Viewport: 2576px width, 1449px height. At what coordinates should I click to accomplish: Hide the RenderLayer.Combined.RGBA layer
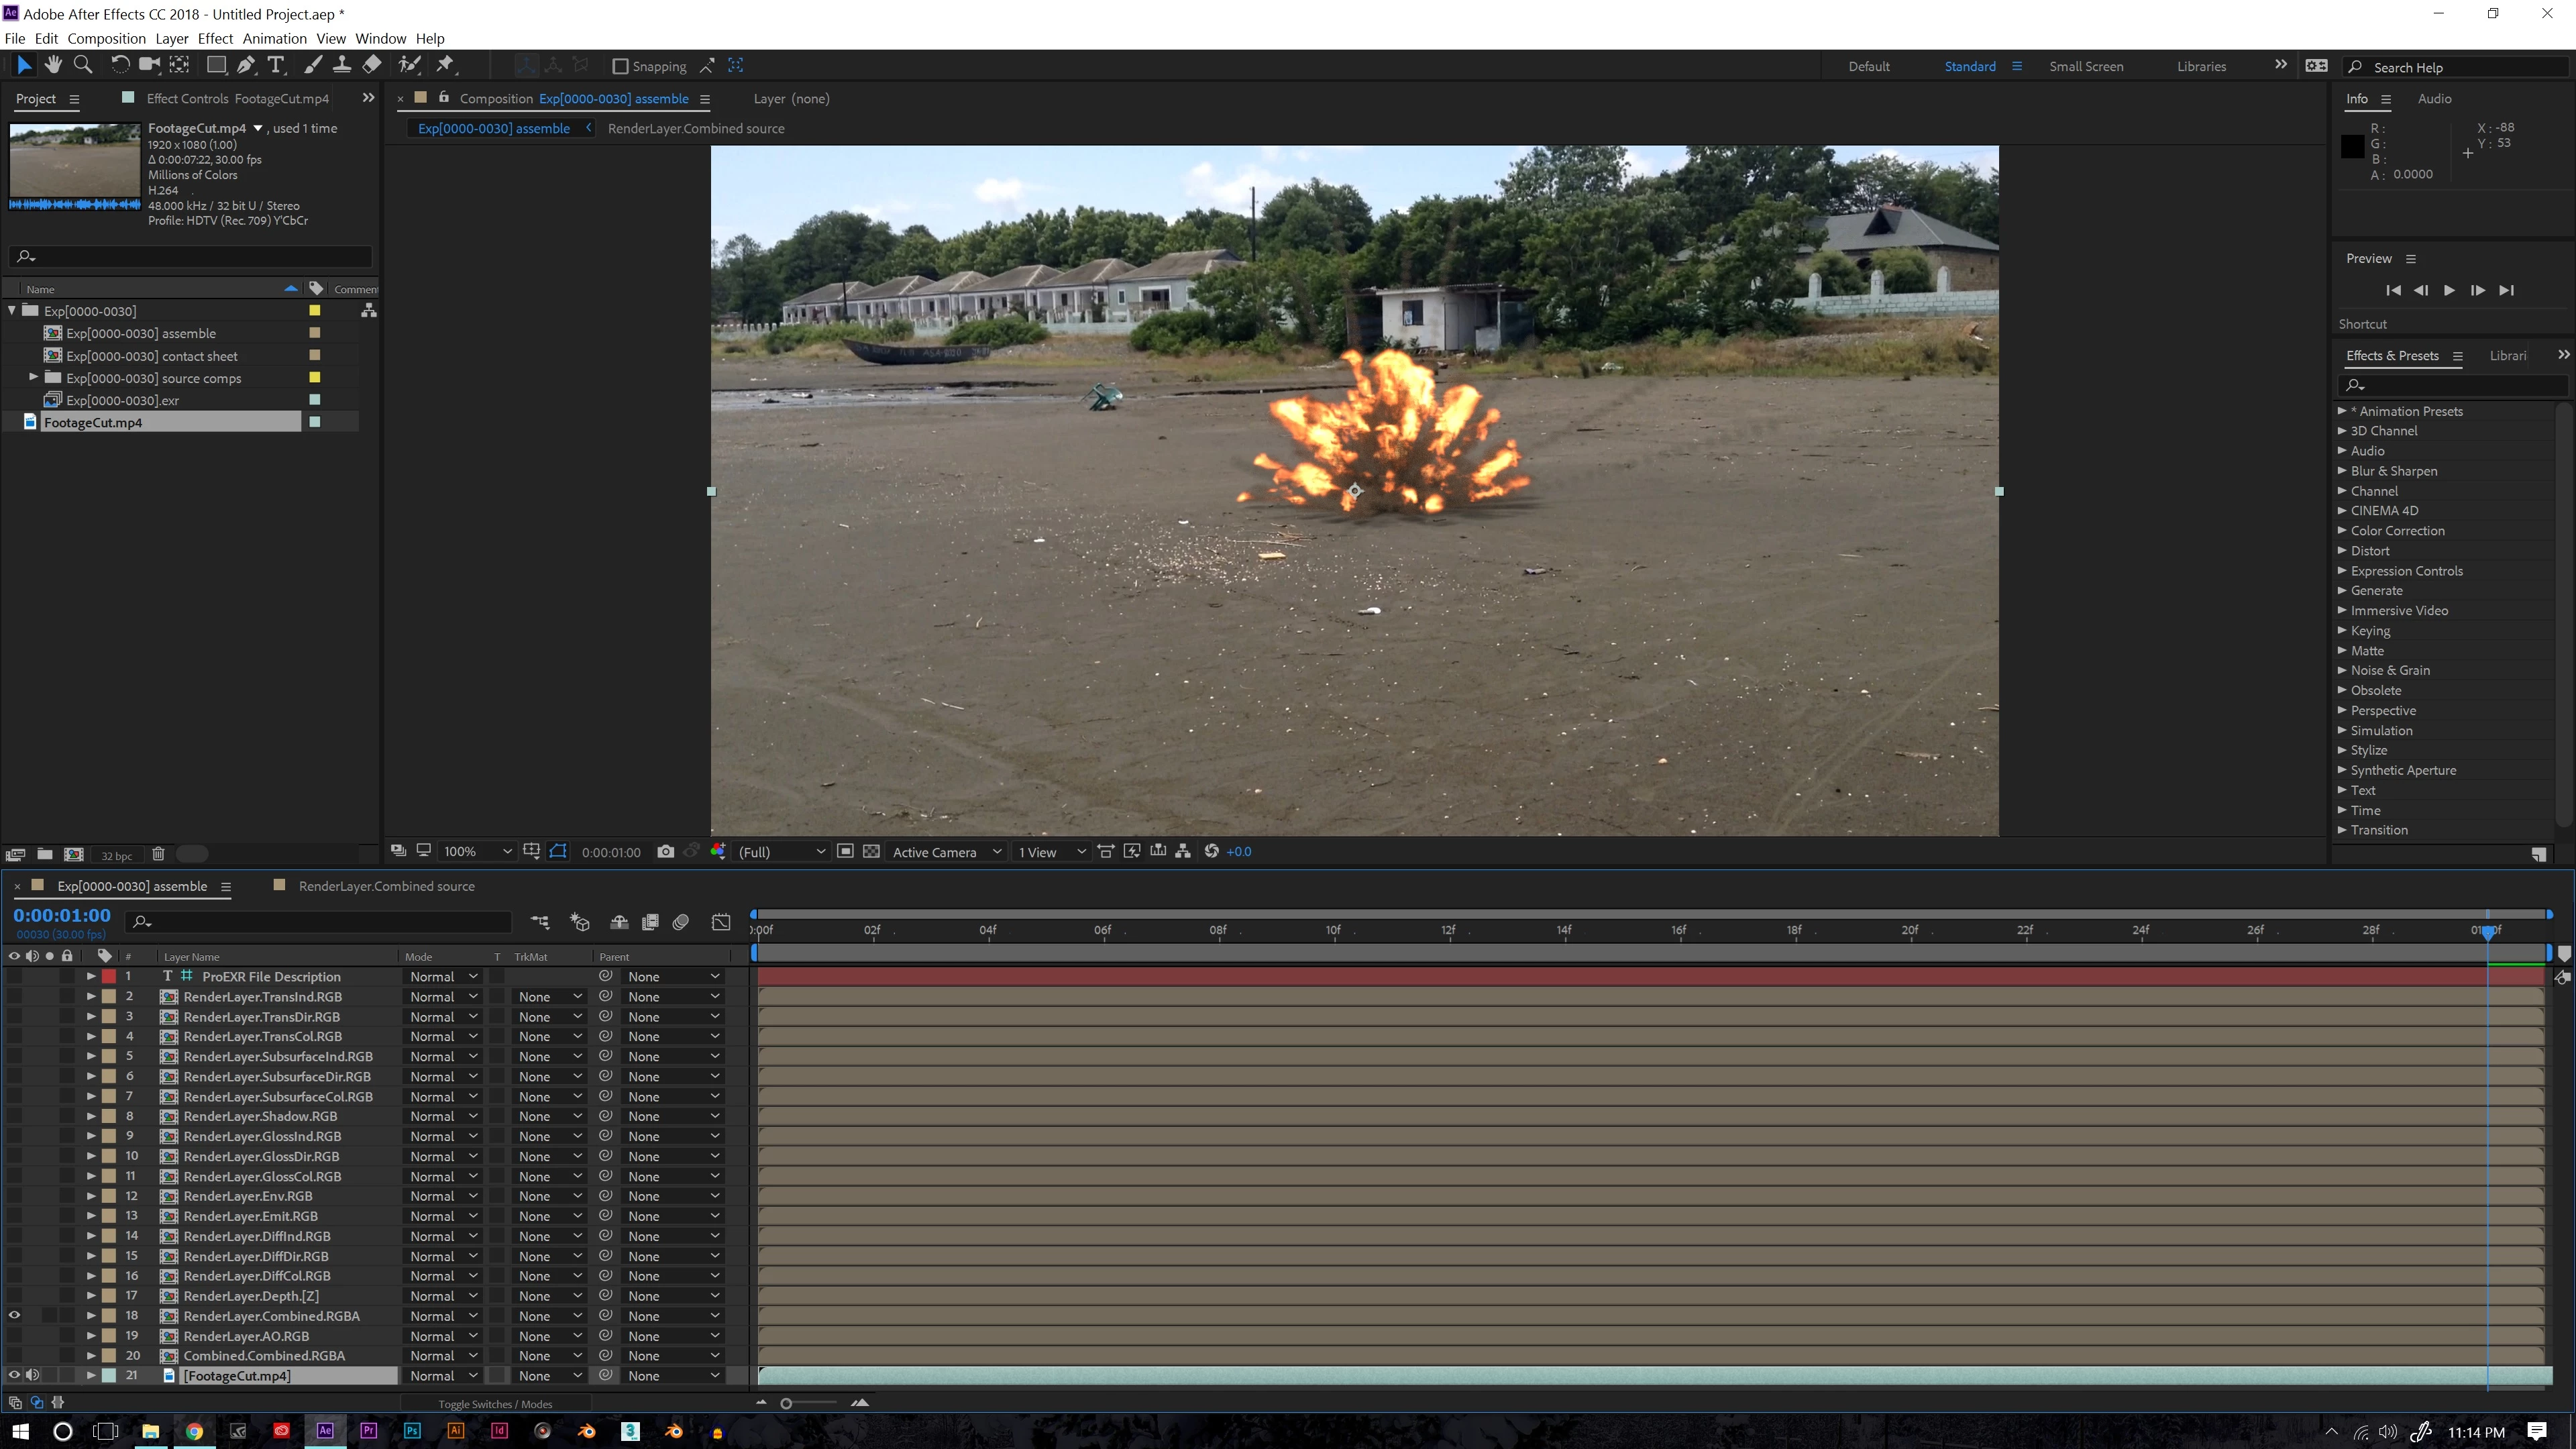(14, 1316)
